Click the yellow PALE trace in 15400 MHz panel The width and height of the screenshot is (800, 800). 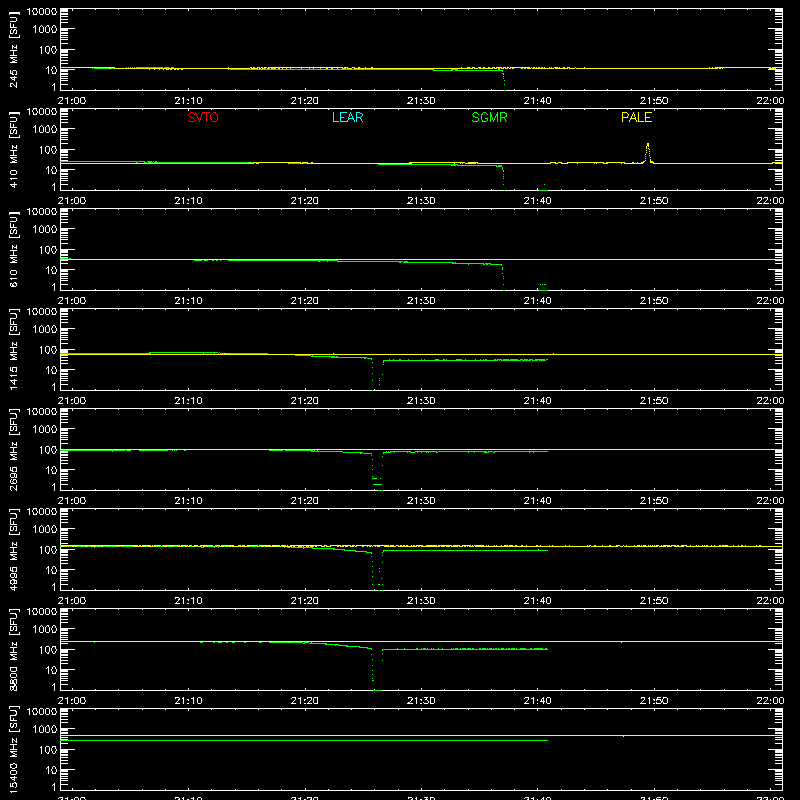421,736
